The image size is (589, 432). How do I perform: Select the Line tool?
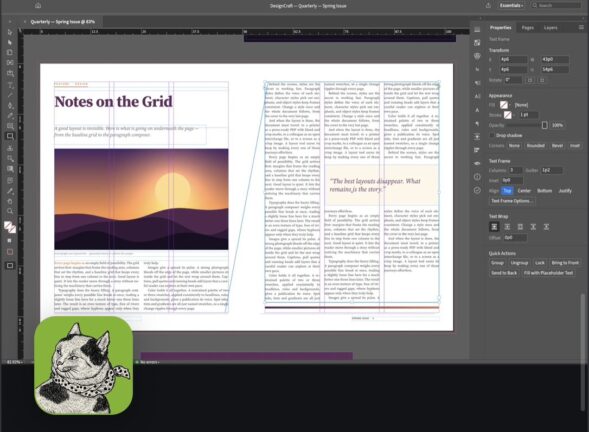(10, 95)
